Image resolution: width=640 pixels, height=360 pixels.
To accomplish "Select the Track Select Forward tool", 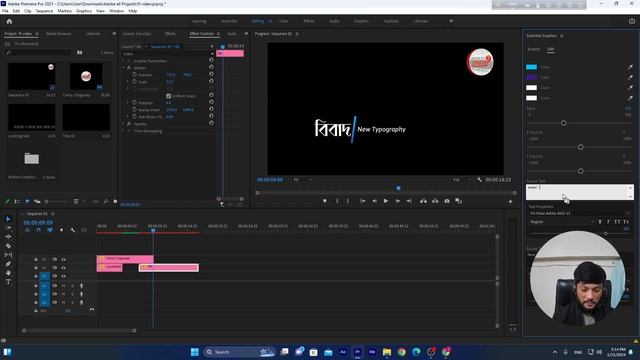I will 8,228.
